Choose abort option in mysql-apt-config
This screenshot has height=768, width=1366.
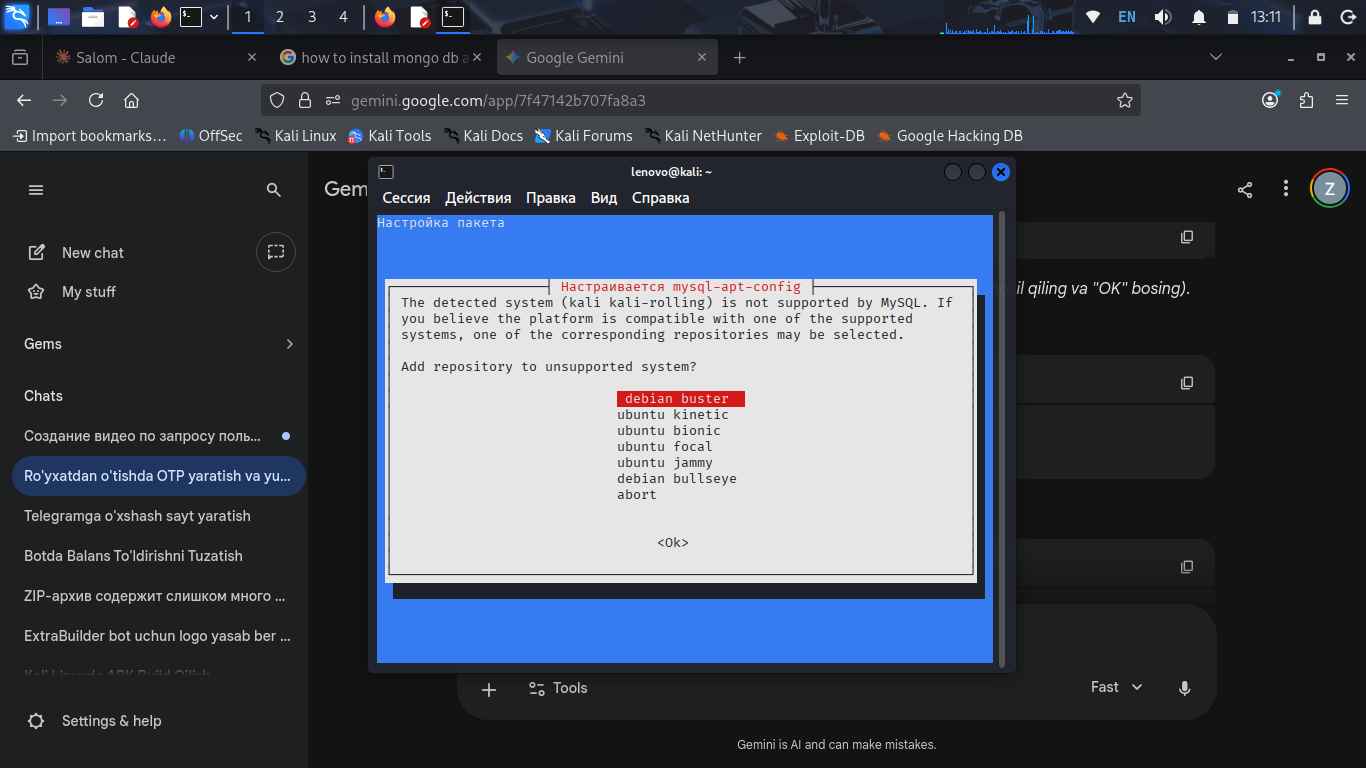tap(637, 495)
